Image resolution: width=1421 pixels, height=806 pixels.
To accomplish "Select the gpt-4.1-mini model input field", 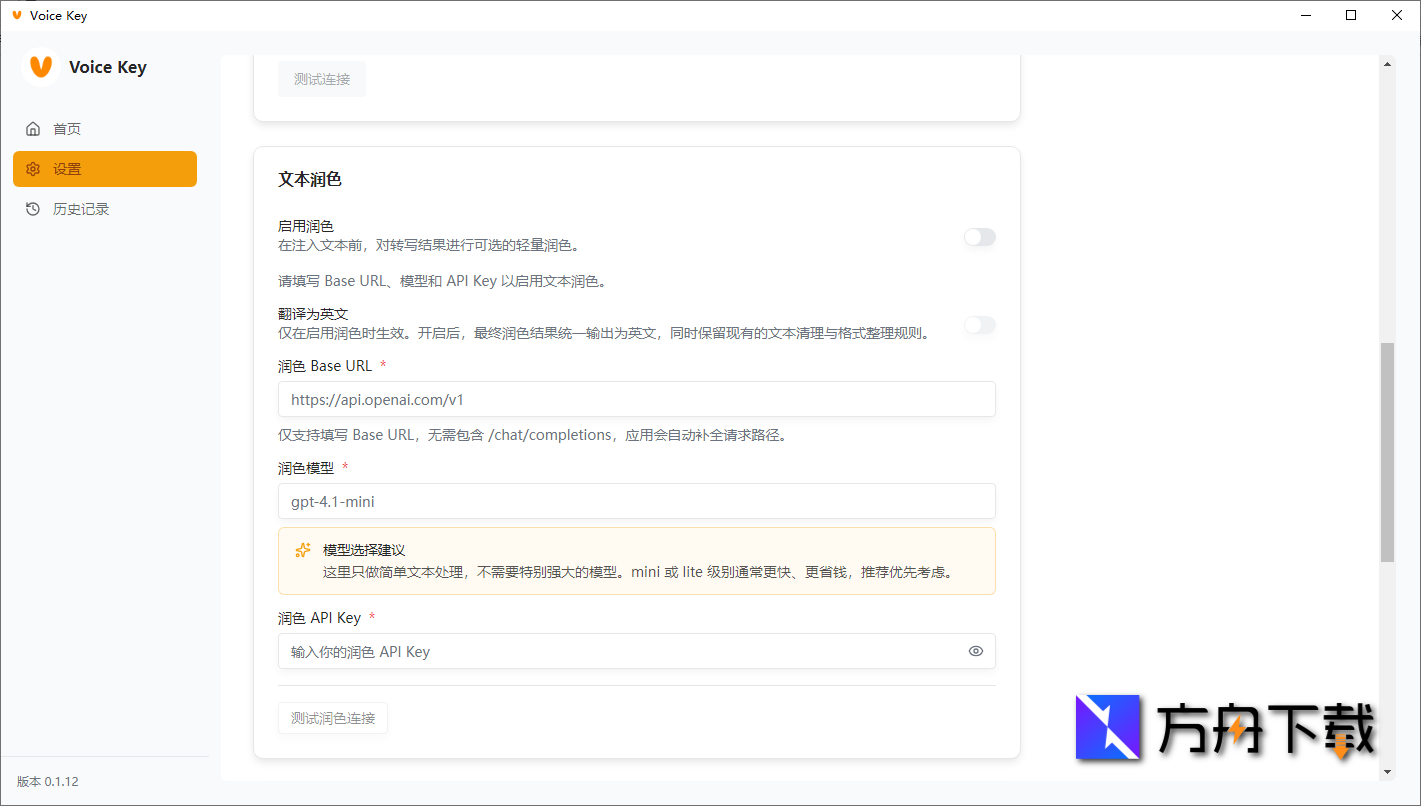I will tap(636, 501).
